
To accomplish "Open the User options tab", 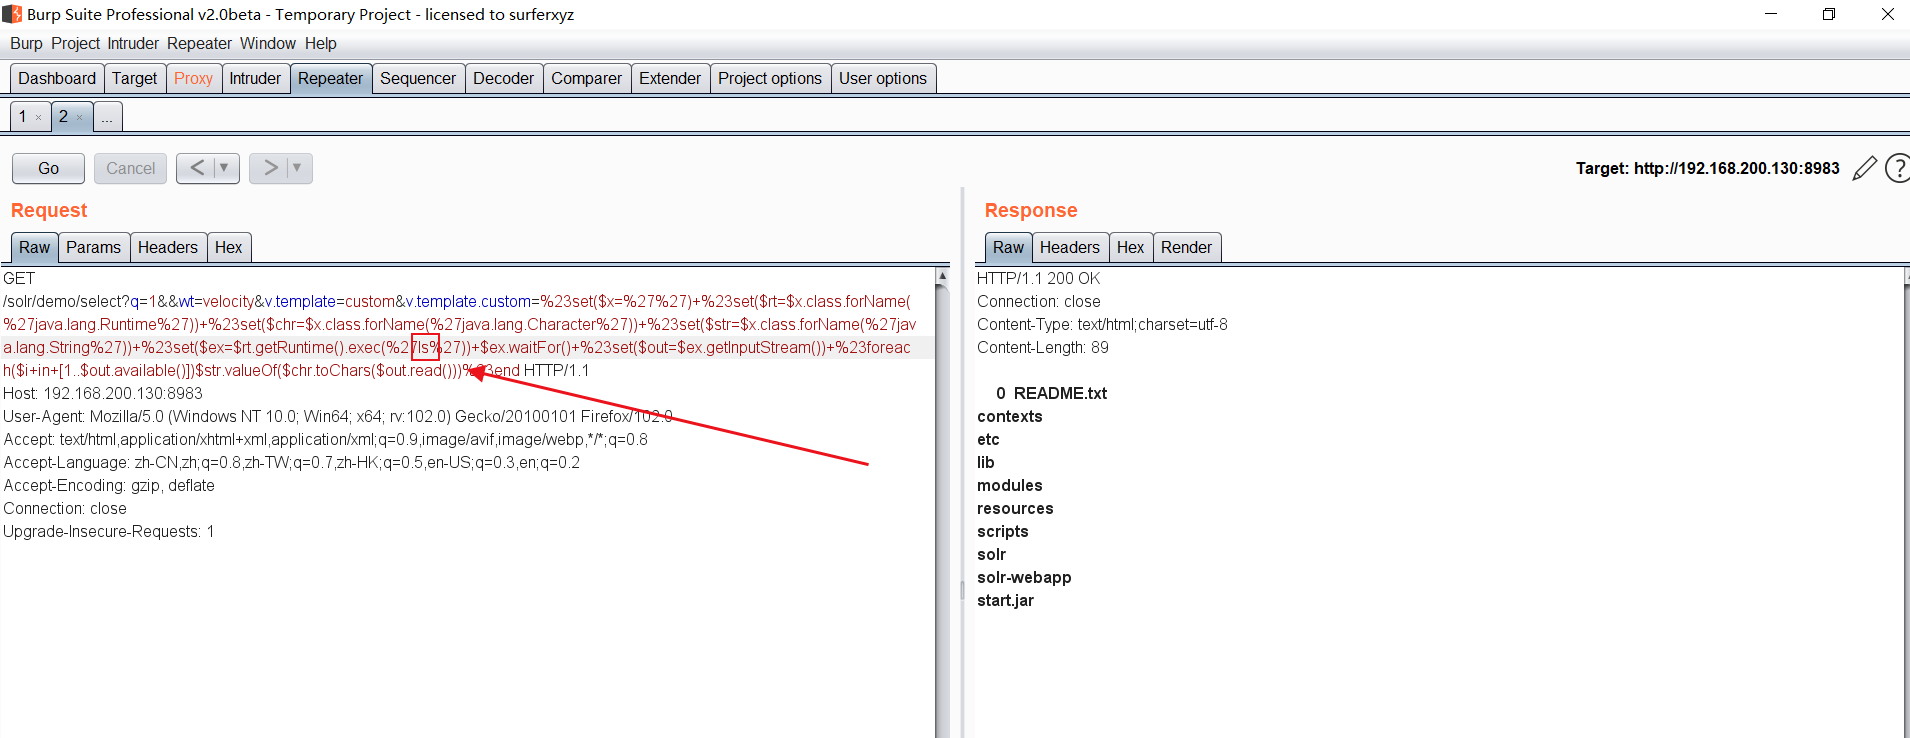I will click(883, 79).
